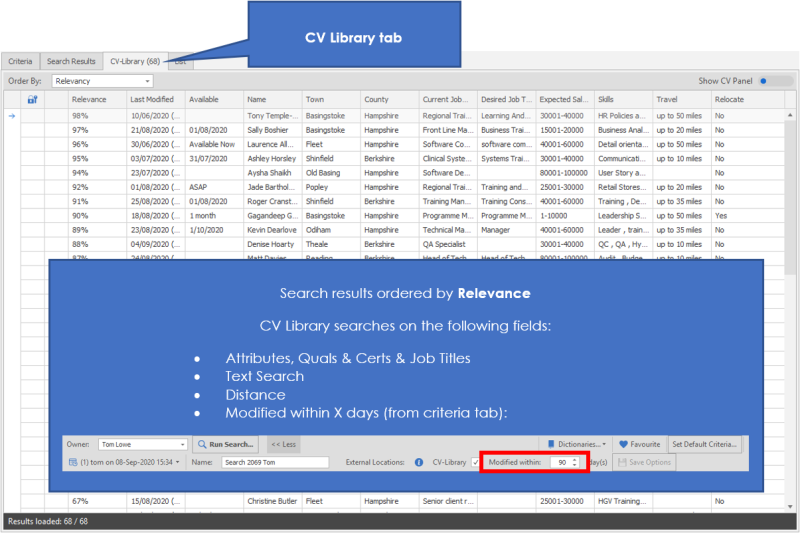The width and height of the screenshot is (800, 533).
Task: Open the Search Results tab
Action: (x=71, y=61)
